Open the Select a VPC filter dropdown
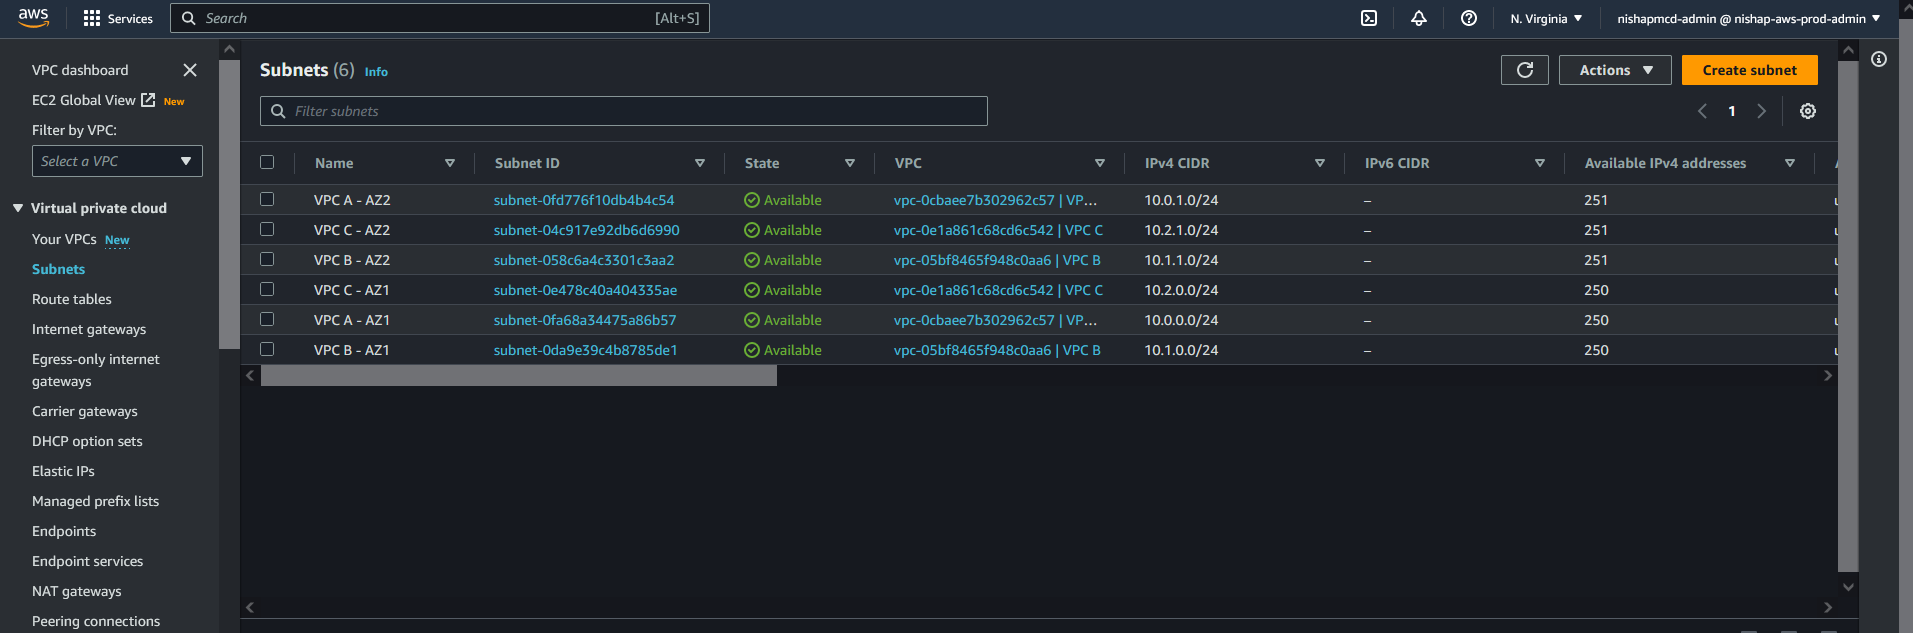Image resolution: width=1913 pixels, height=633 pixels. [x=117, y=161]
